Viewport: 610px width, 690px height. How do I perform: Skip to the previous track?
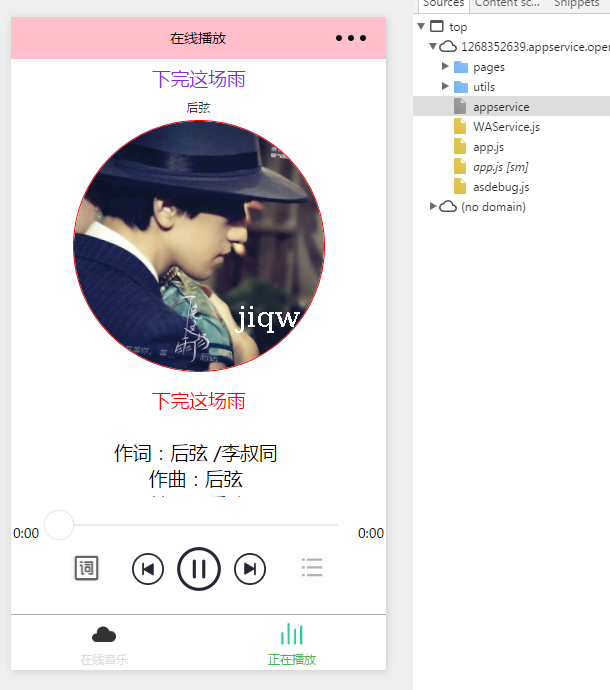pyautogui.click(x=148, y=569)
